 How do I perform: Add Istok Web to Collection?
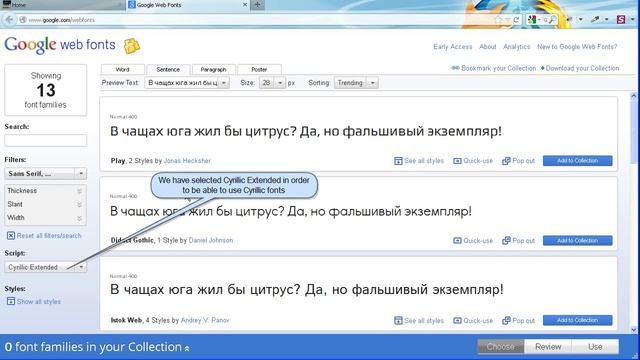[x=578, y=320]
